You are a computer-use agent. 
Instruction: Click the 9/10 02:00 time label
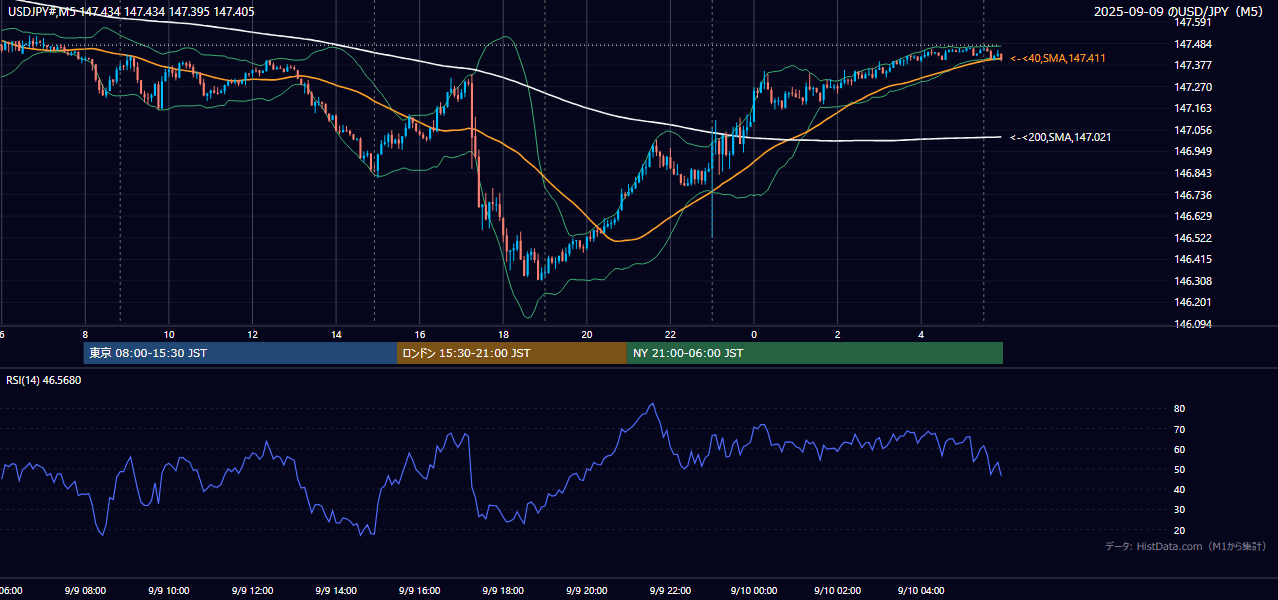[x=838, y=591]
